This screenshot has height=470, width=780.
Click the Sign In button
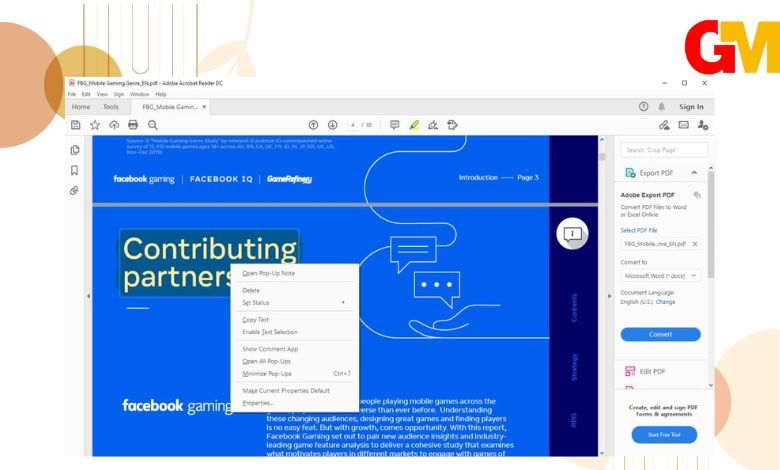[x=691, y=106]
